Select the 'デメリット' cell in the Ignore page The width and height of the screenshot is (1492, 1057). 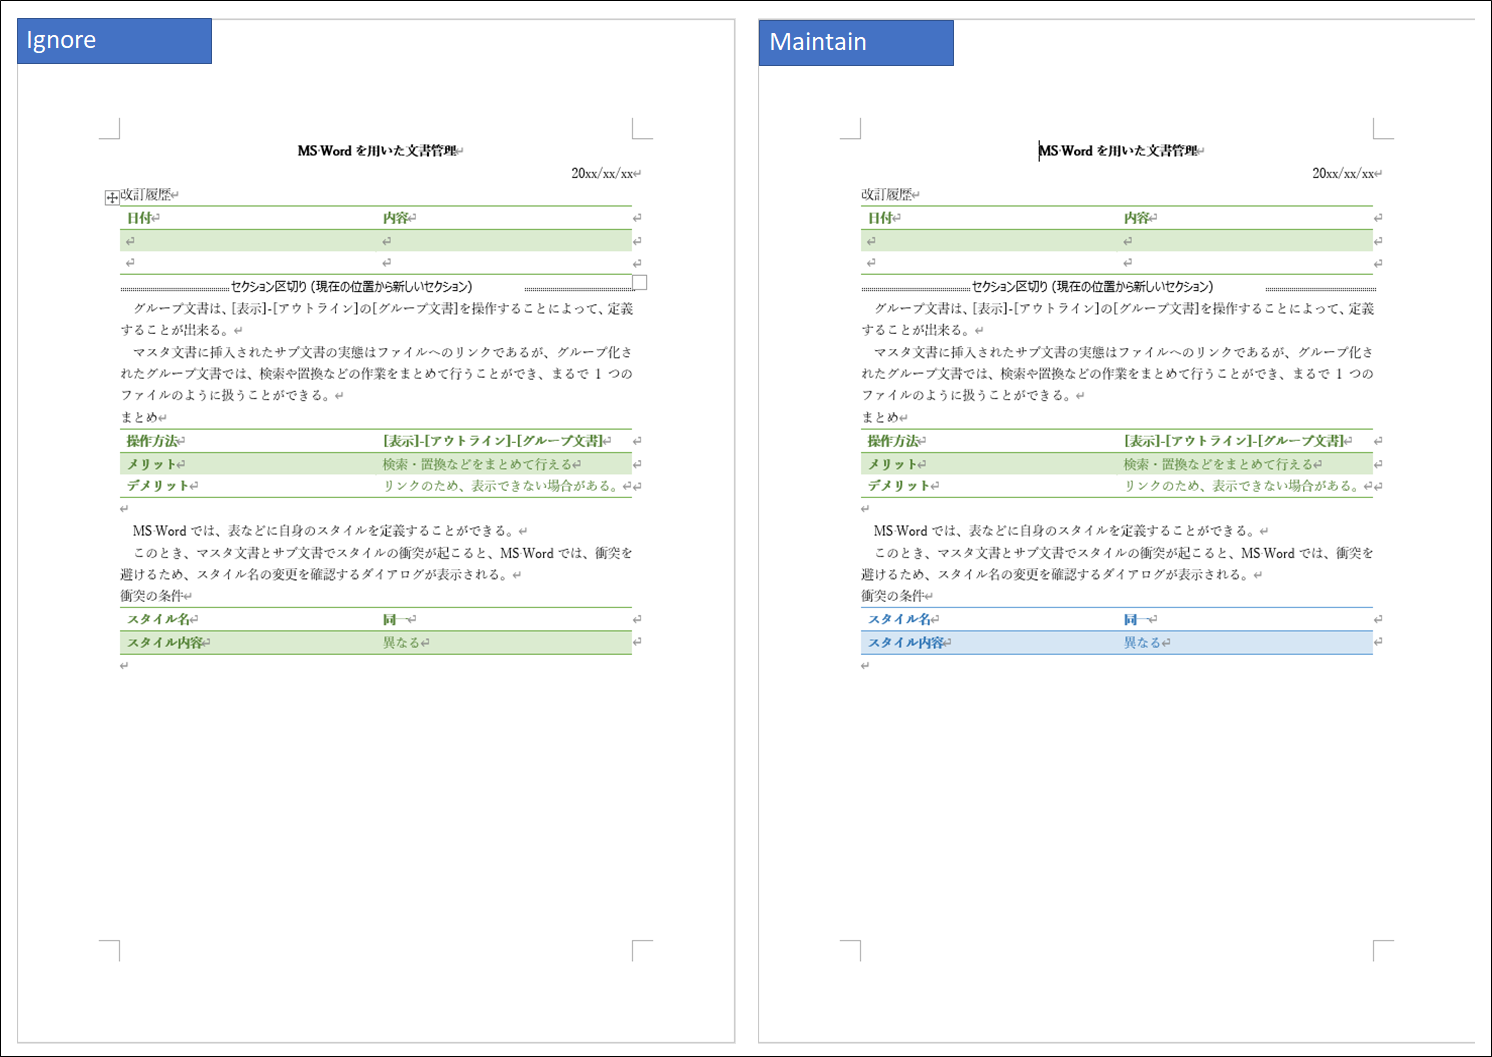coord(248,486)
